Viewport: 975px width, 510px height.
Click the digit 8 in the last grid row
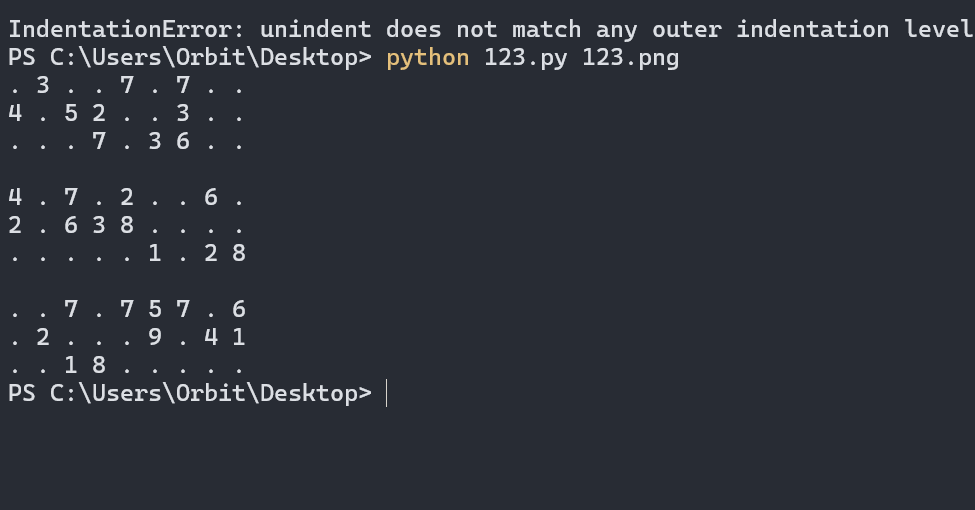(99, 365)
